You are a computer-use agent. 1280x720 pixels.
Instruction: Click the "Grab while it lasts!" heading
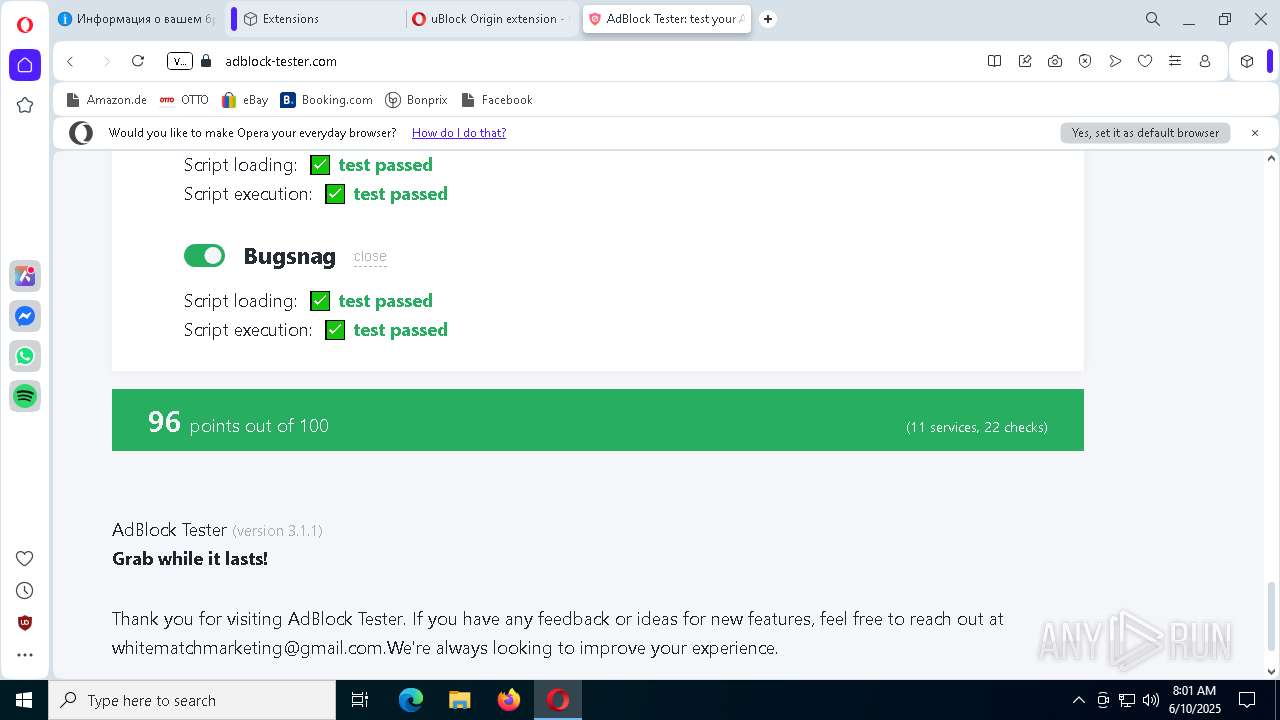[x=190, y=559]
